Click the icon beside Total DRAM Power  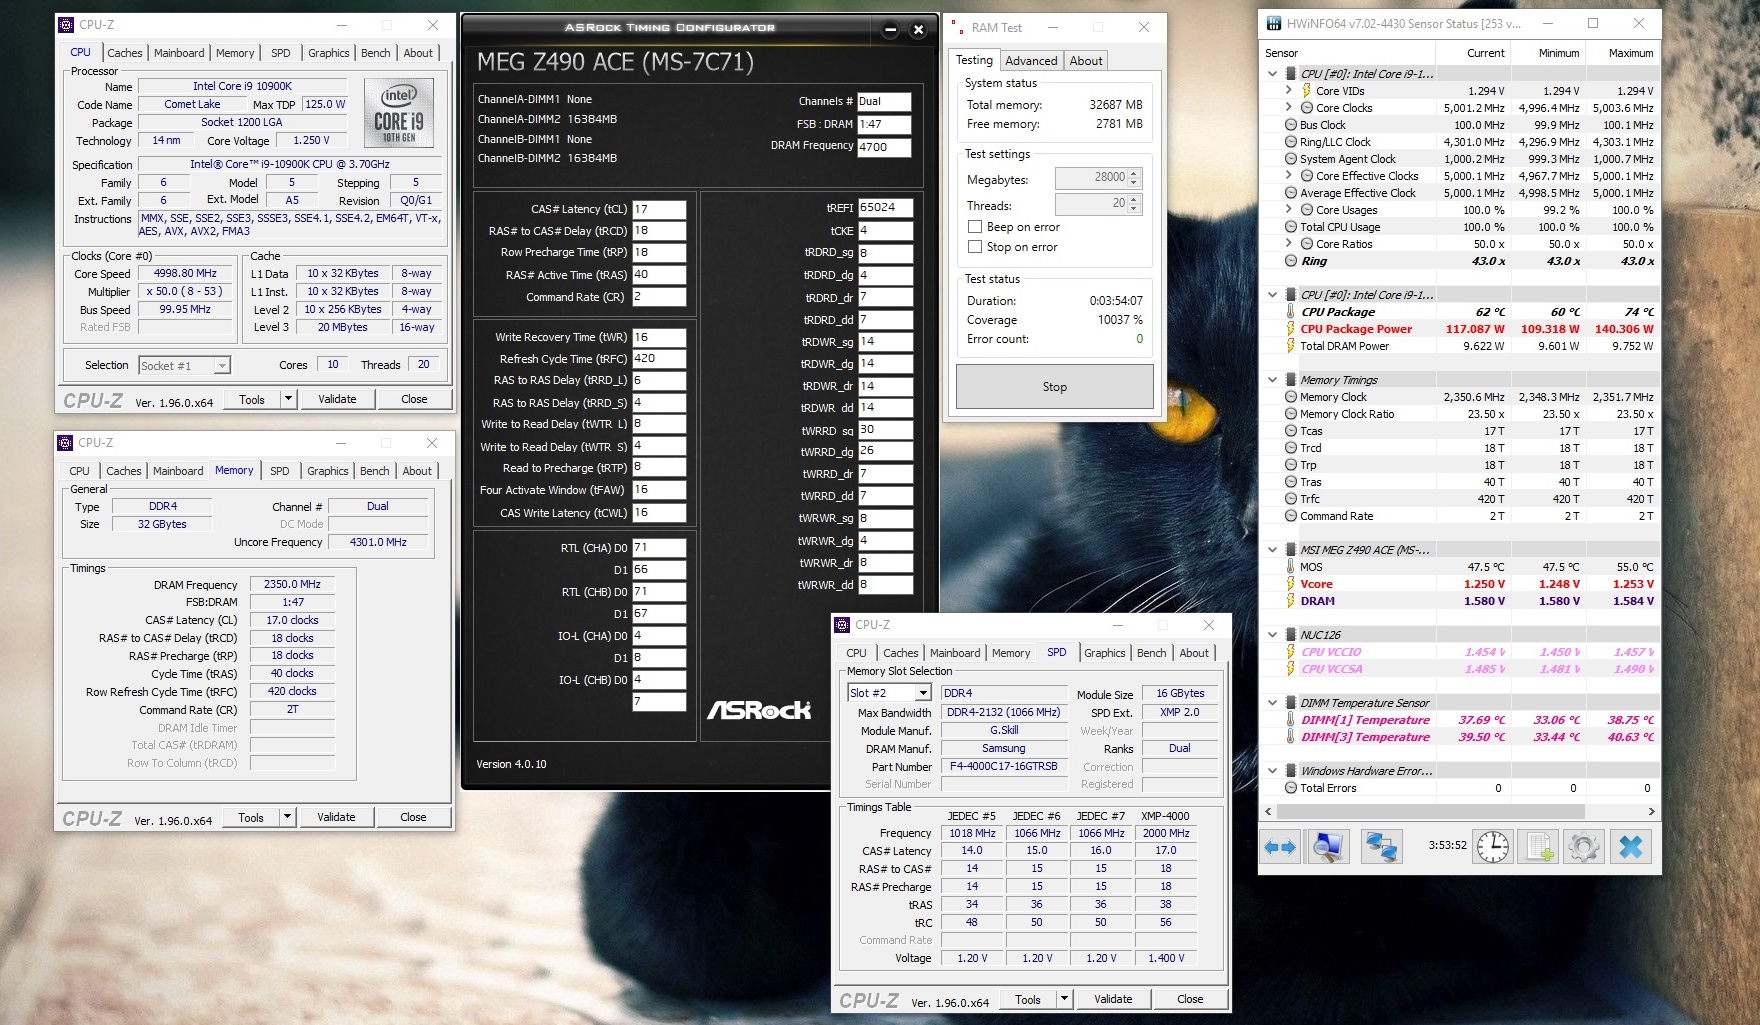point(1290,346)
